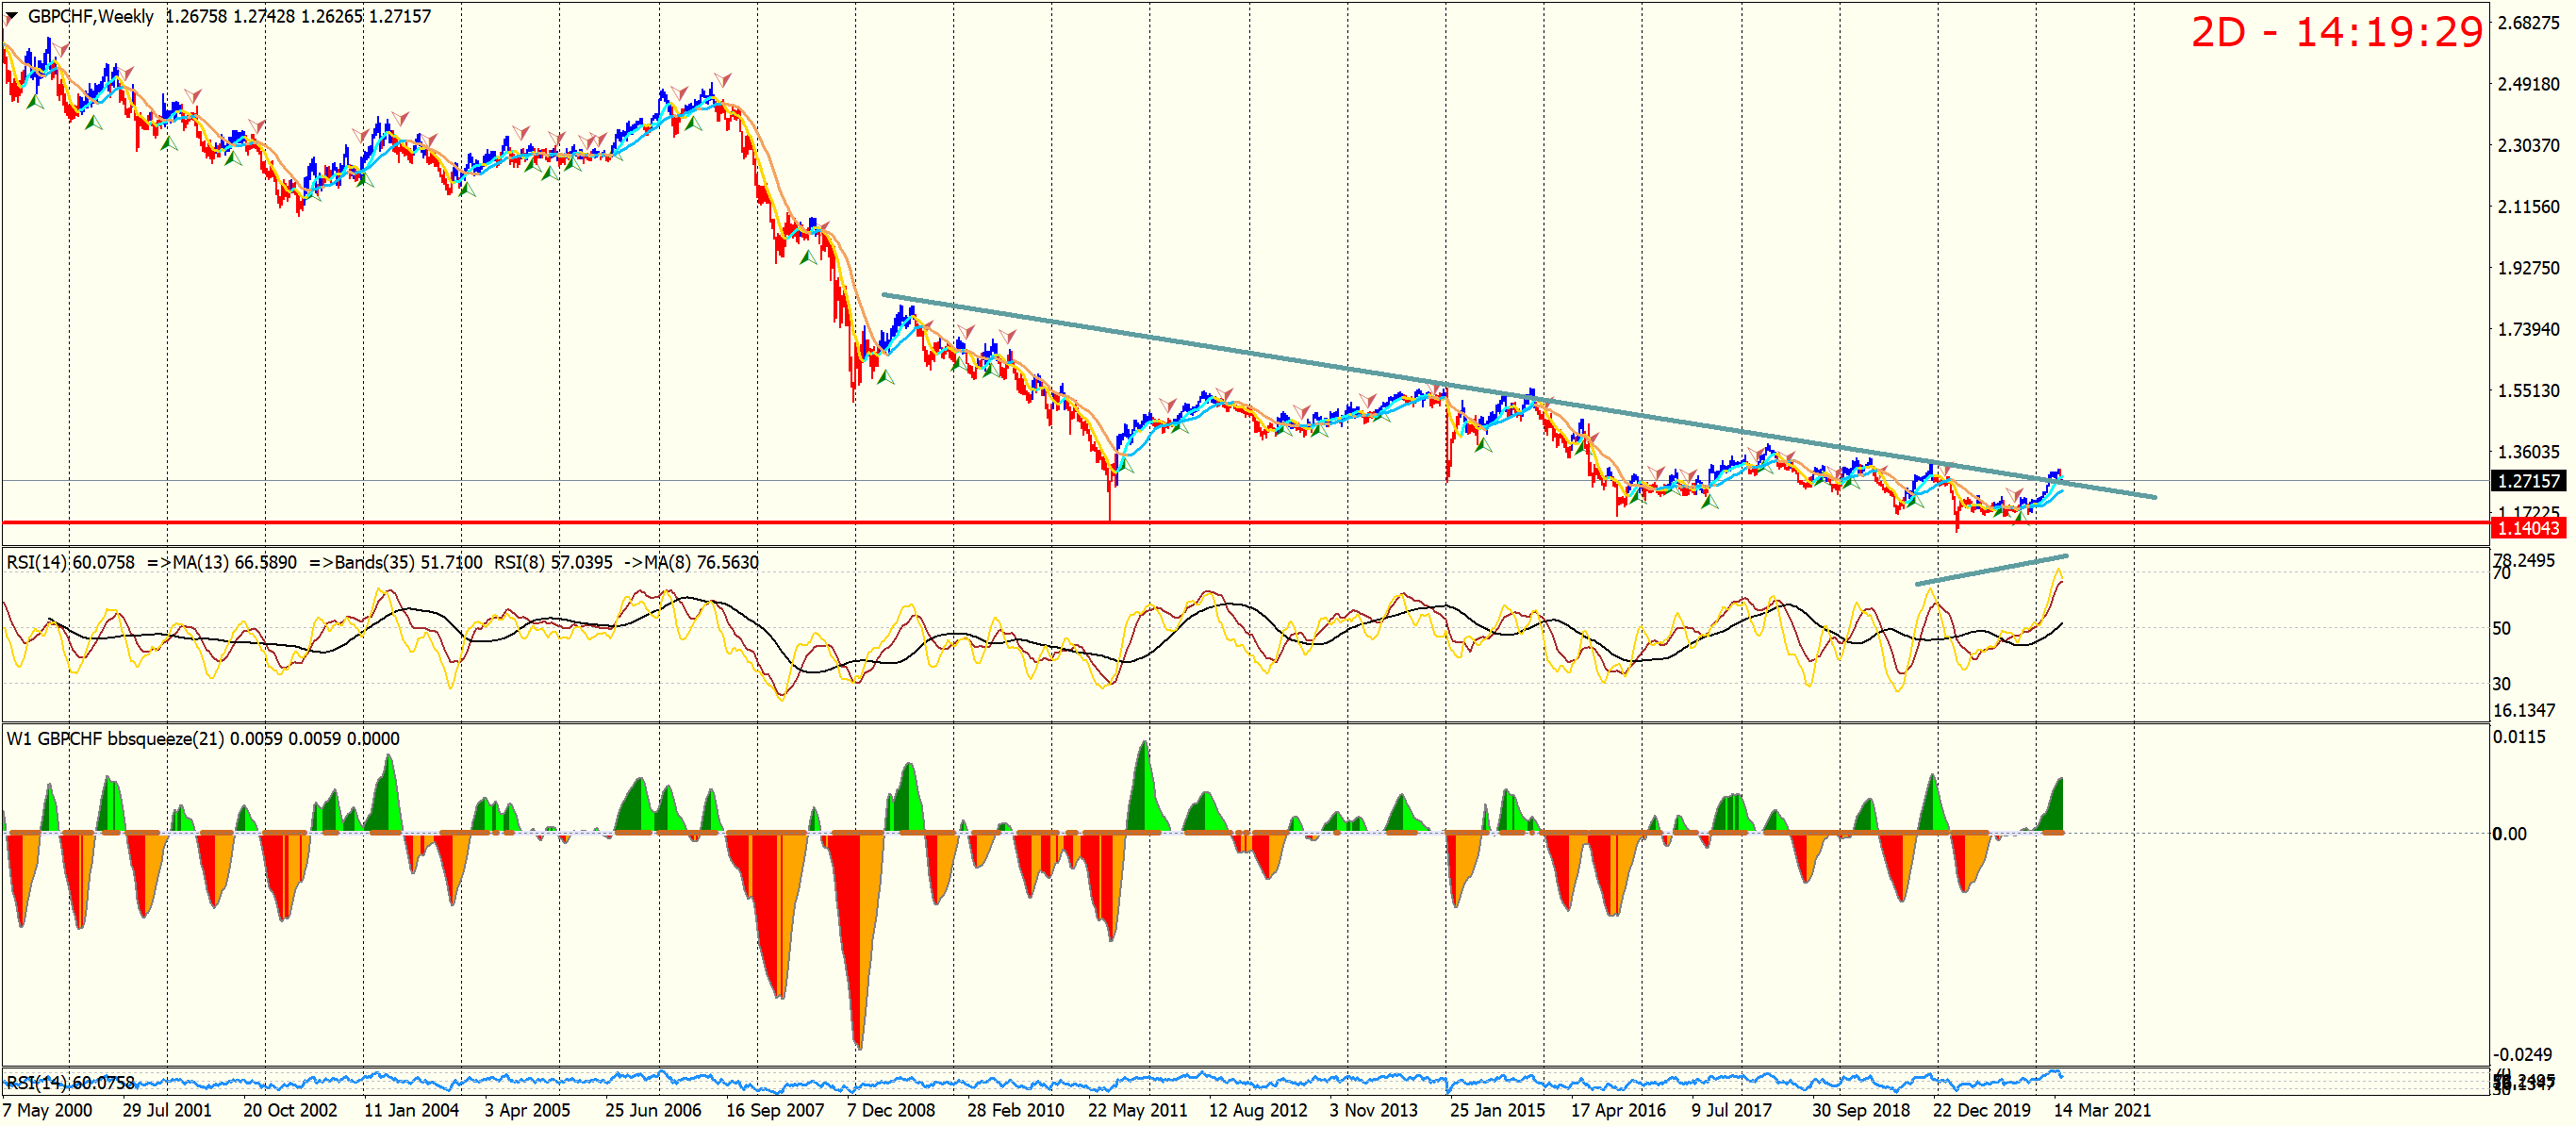This screenshot has width=2576, height=1126.
Task: Click the 7 May 2000 date label
Action: coord(48,1110)
